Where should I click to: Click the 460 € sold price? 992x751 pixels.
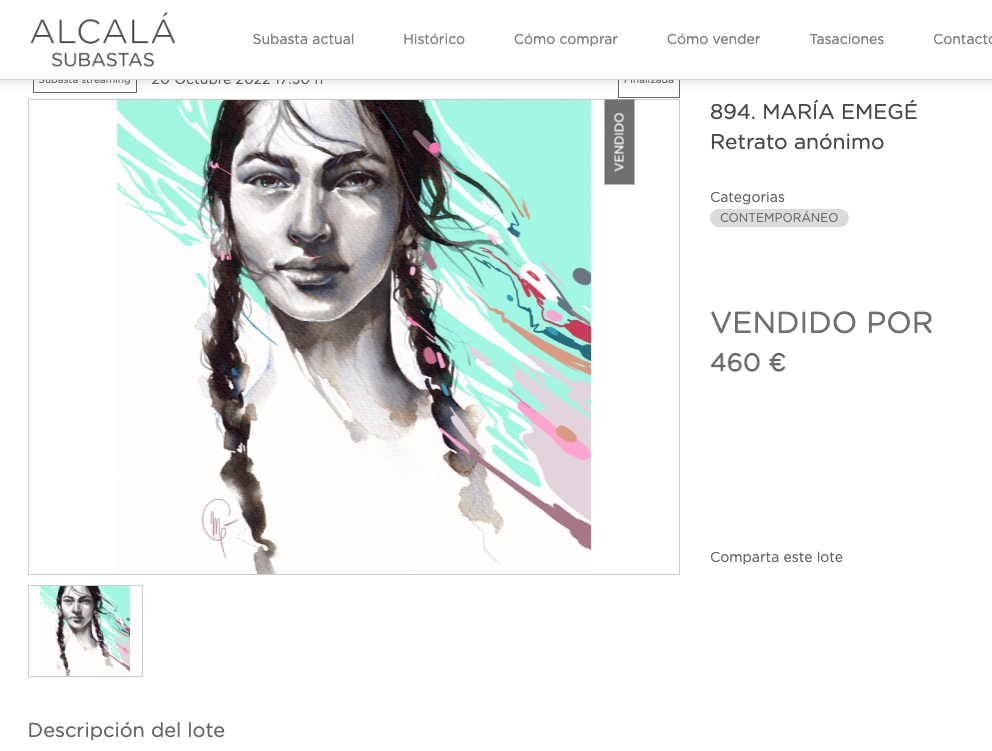coord(748,363)
